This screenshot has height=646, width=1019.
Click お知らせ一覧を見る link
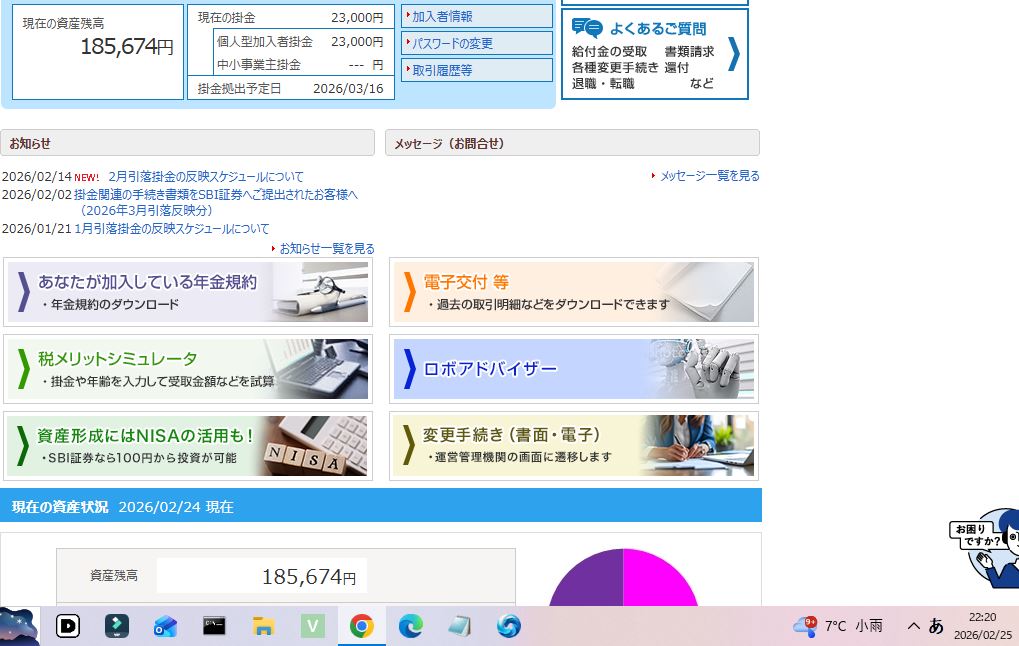[x=326, y=249]
